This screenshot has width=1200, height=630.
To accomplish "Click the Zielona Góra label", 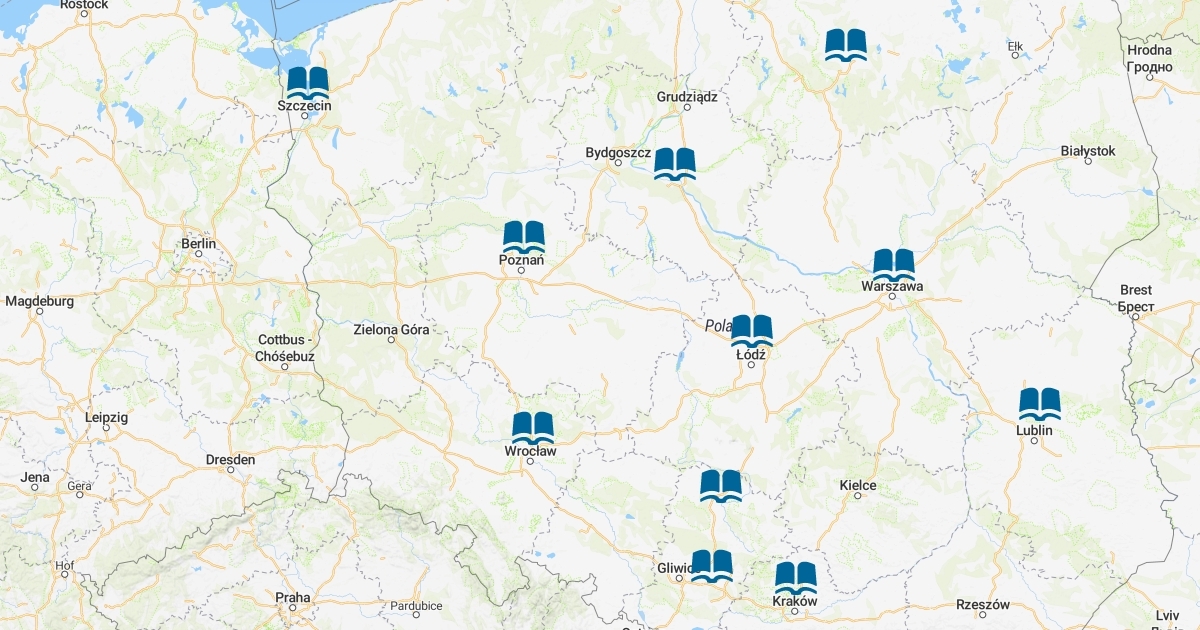I will [392, 329].
